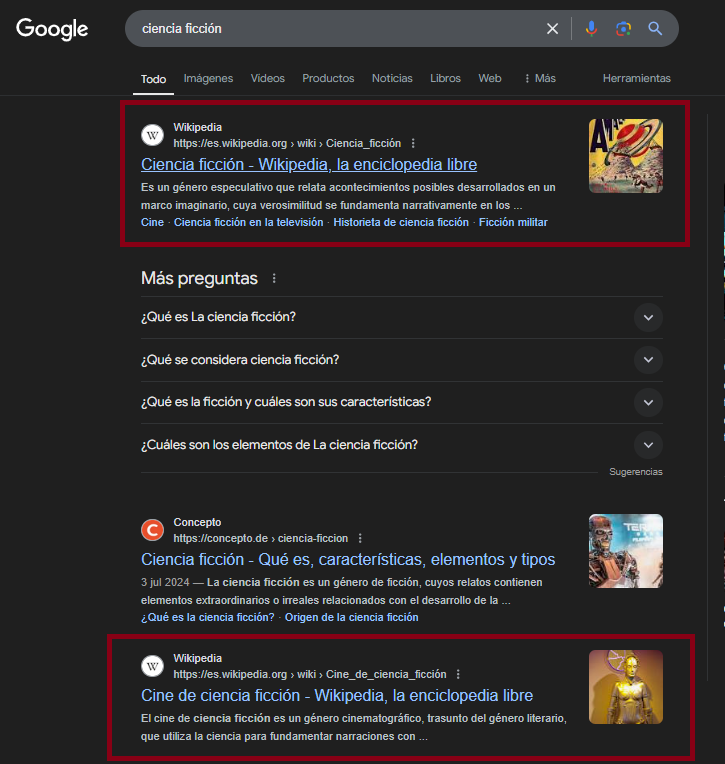The height and width of the screenshot is (764, 725).
Task: Clear the search query with X
Action: tap(552, 29)
